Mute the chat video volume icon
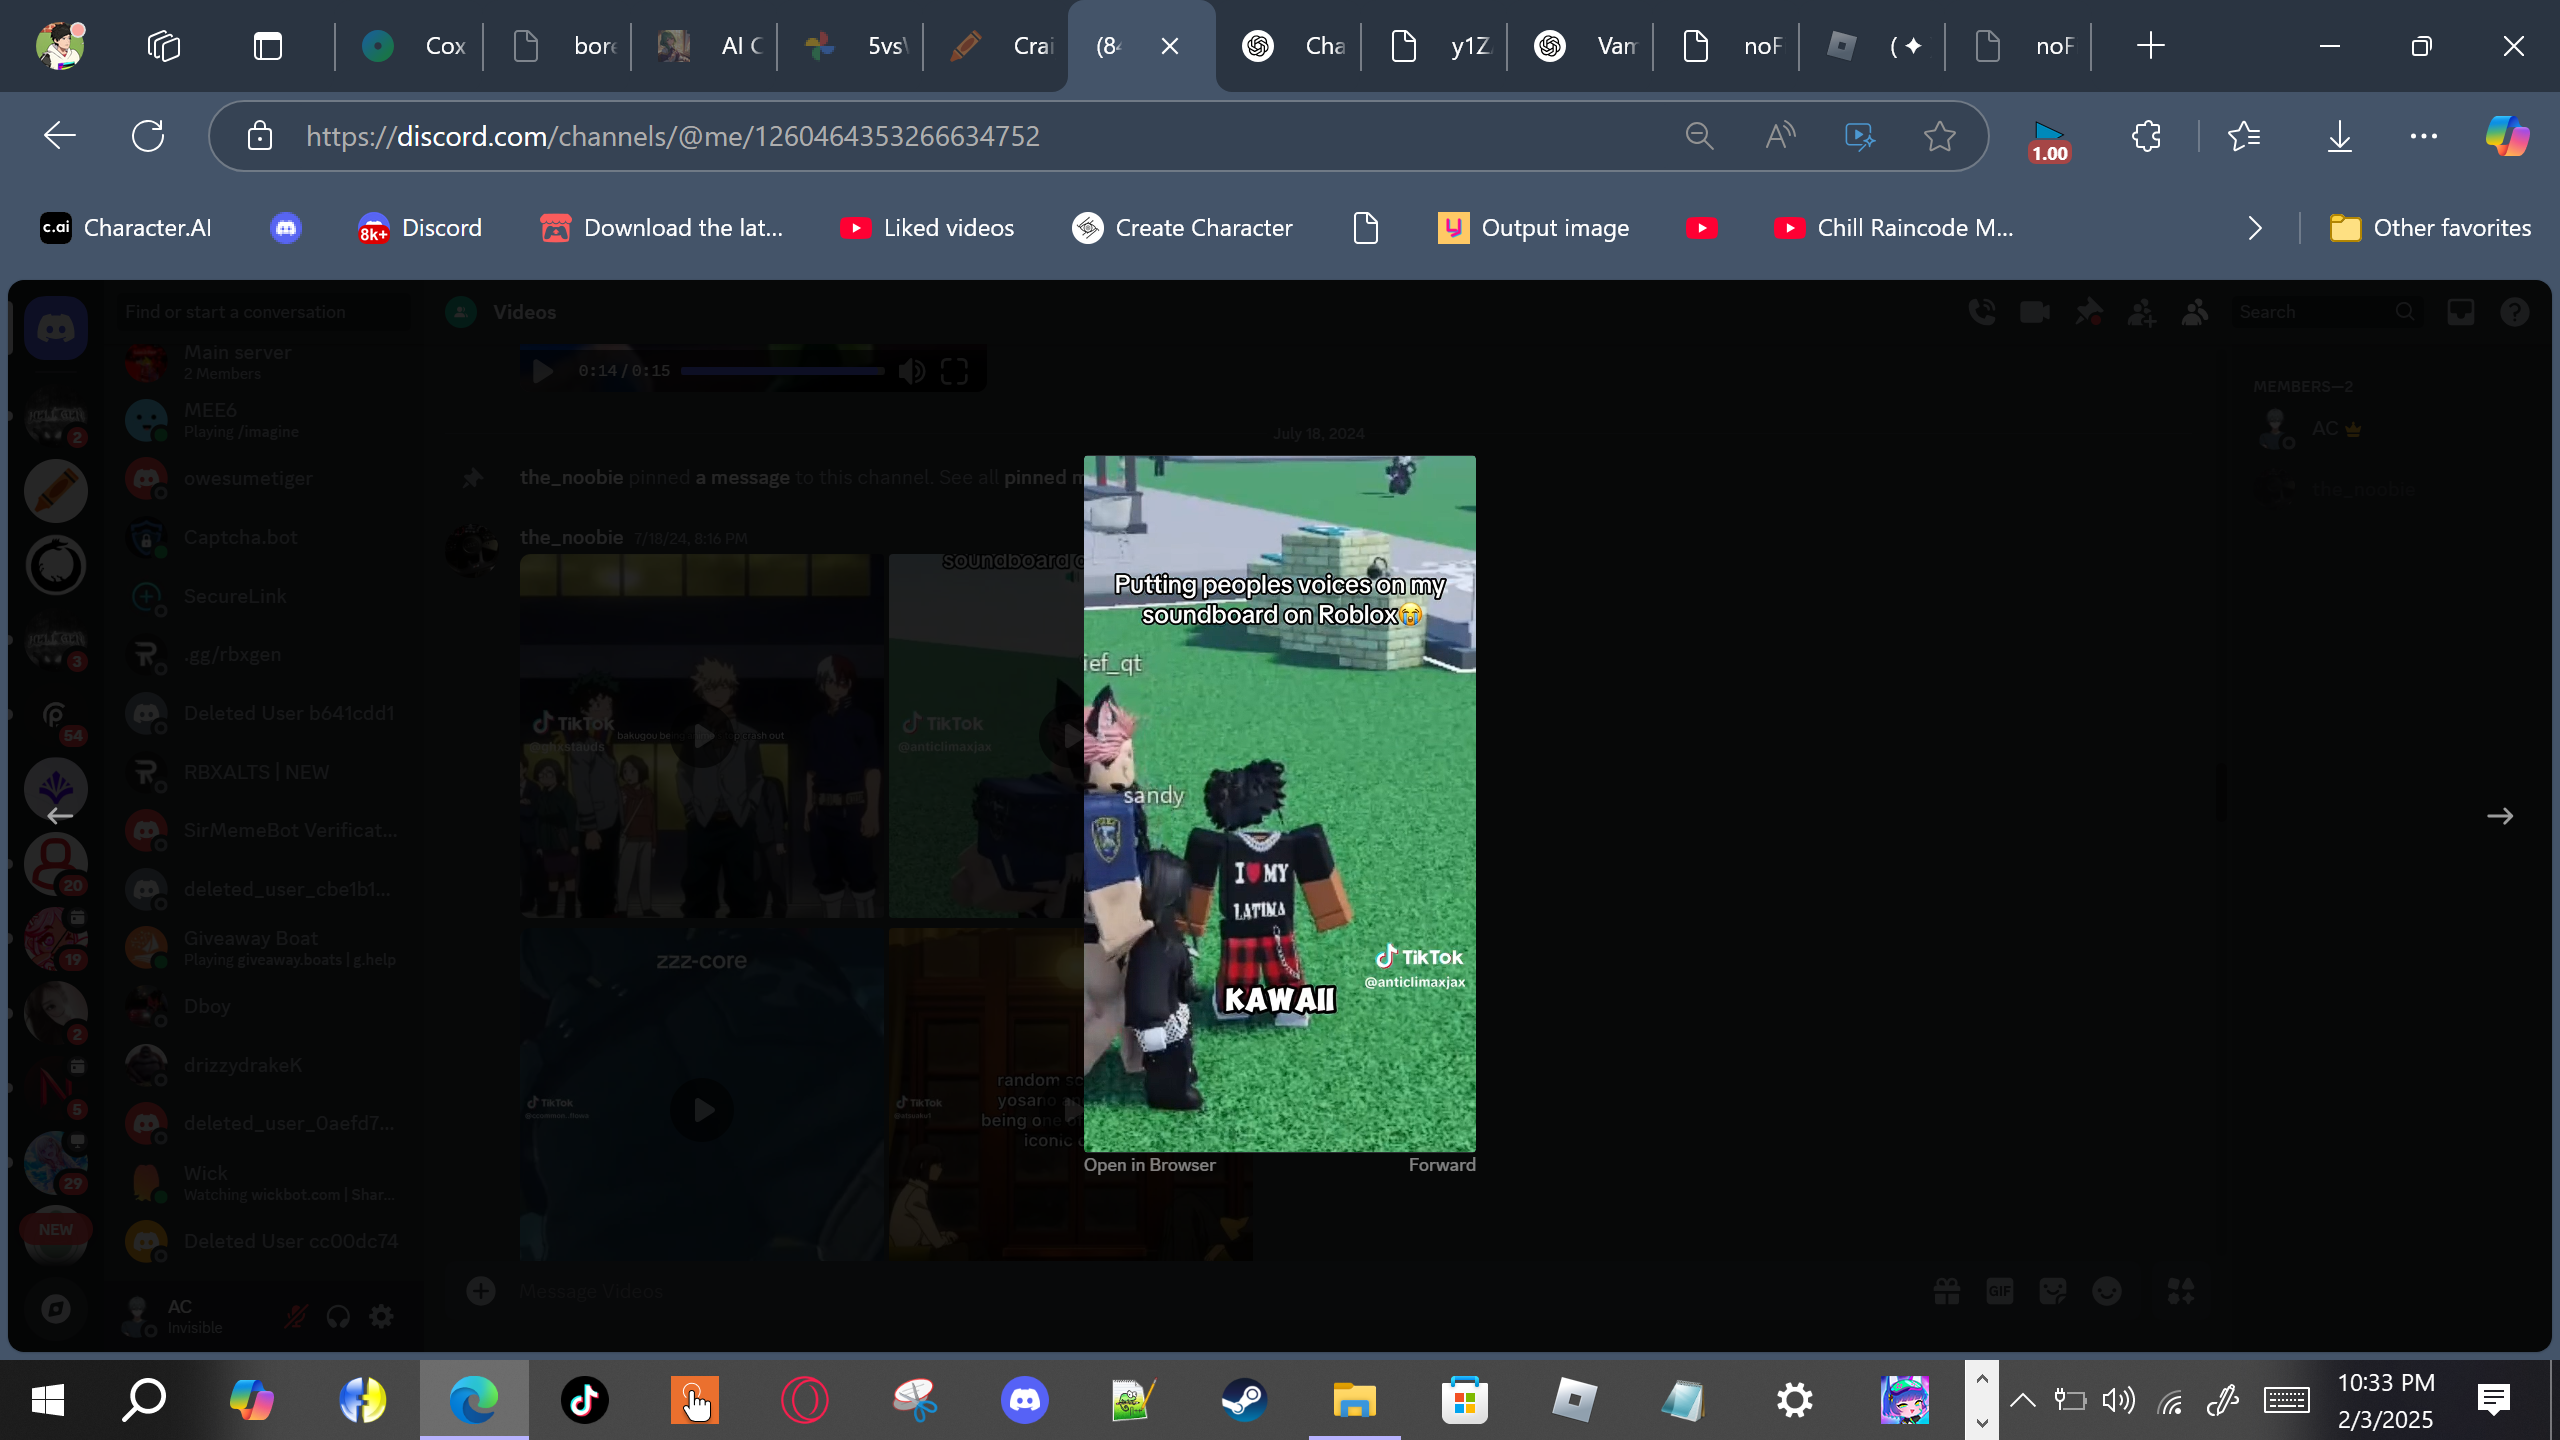Viewport: 2560px width, 1440px height. (x=911, y=371)
